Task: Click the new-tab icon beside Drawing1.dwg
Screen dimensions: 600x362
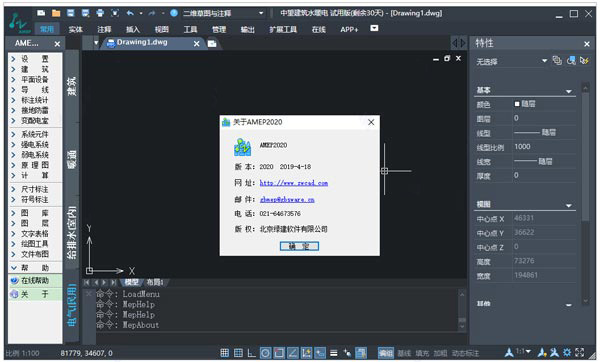Action: (212, 44)
